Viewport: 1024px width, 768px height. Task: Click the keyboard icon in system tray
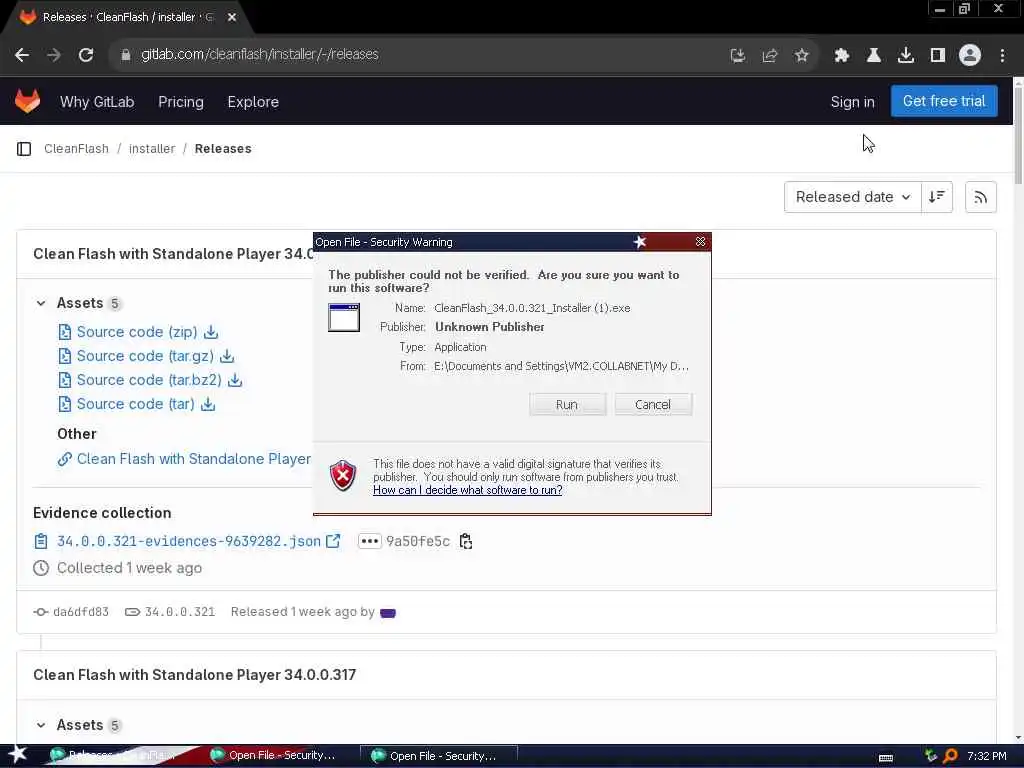[886, 757]
